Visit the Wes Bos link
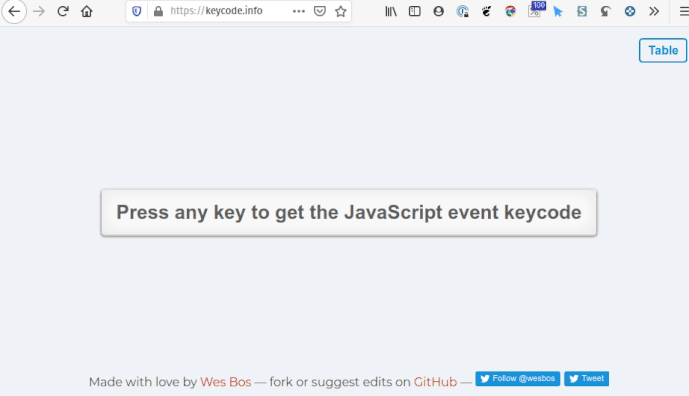Viewport: 689px width, 396px height. tap(225, 382)
